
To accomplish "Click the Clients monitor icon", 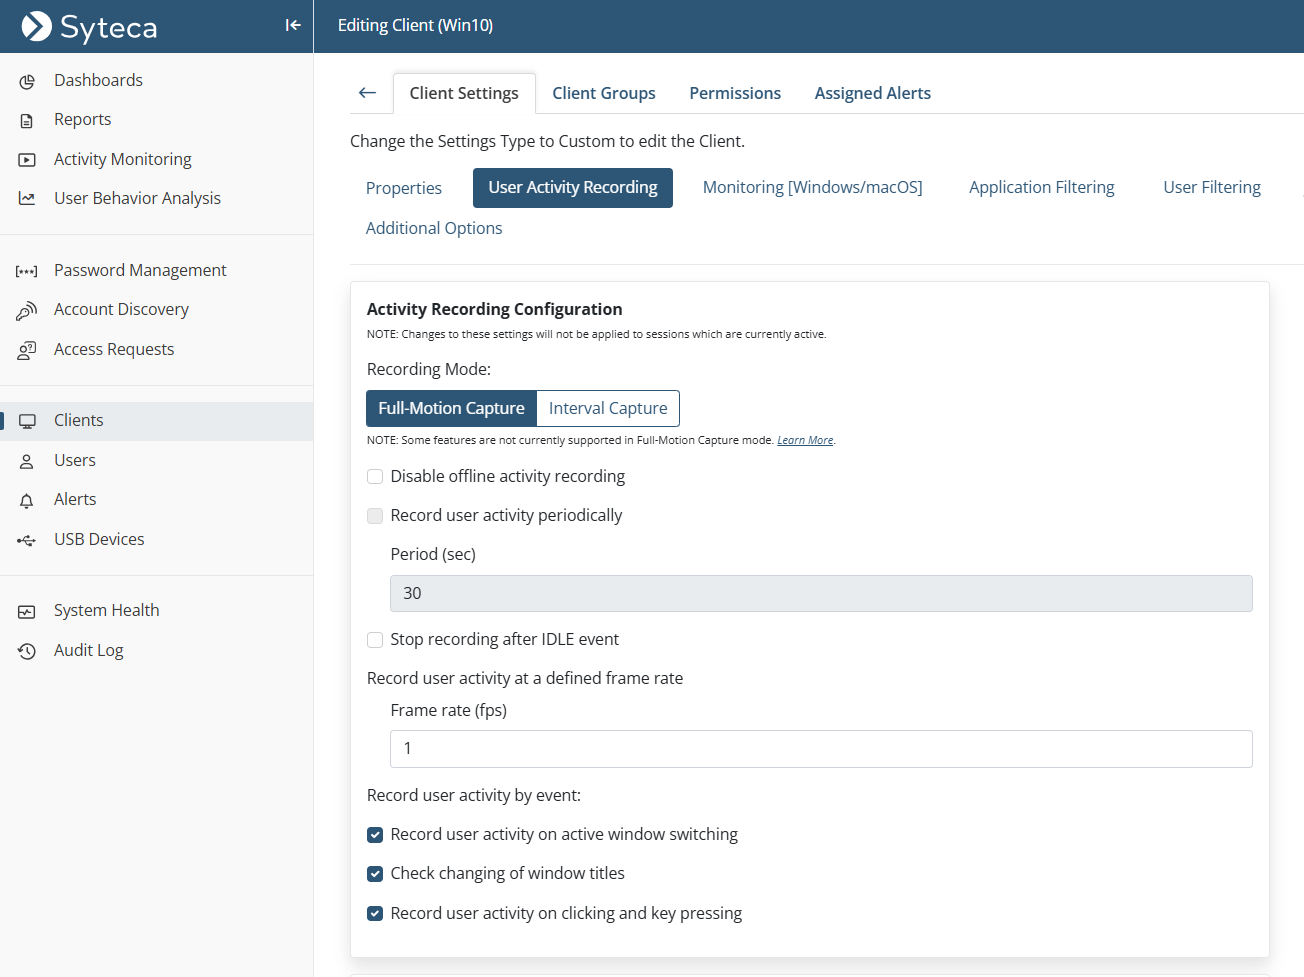I will [27, 421].
